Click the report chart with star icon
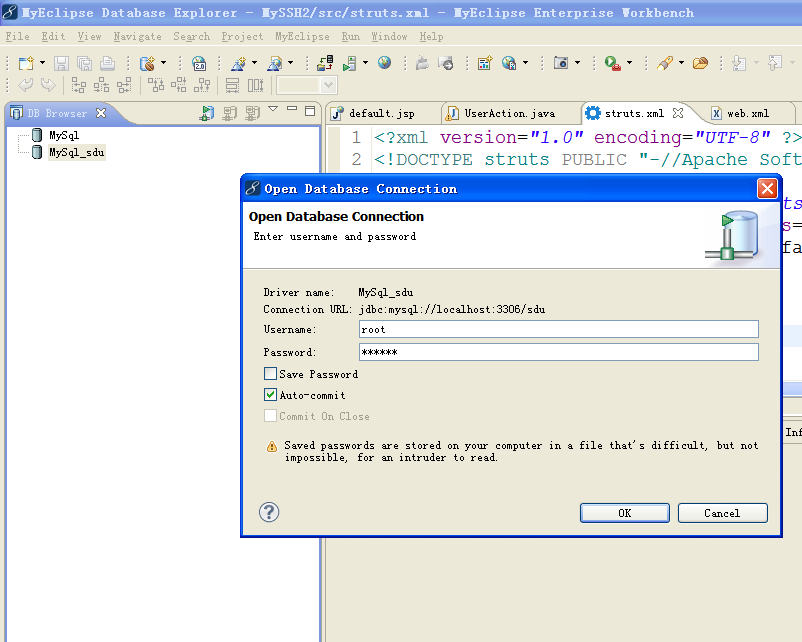Viewport: 802px width, 642px height. coord(484,63)
